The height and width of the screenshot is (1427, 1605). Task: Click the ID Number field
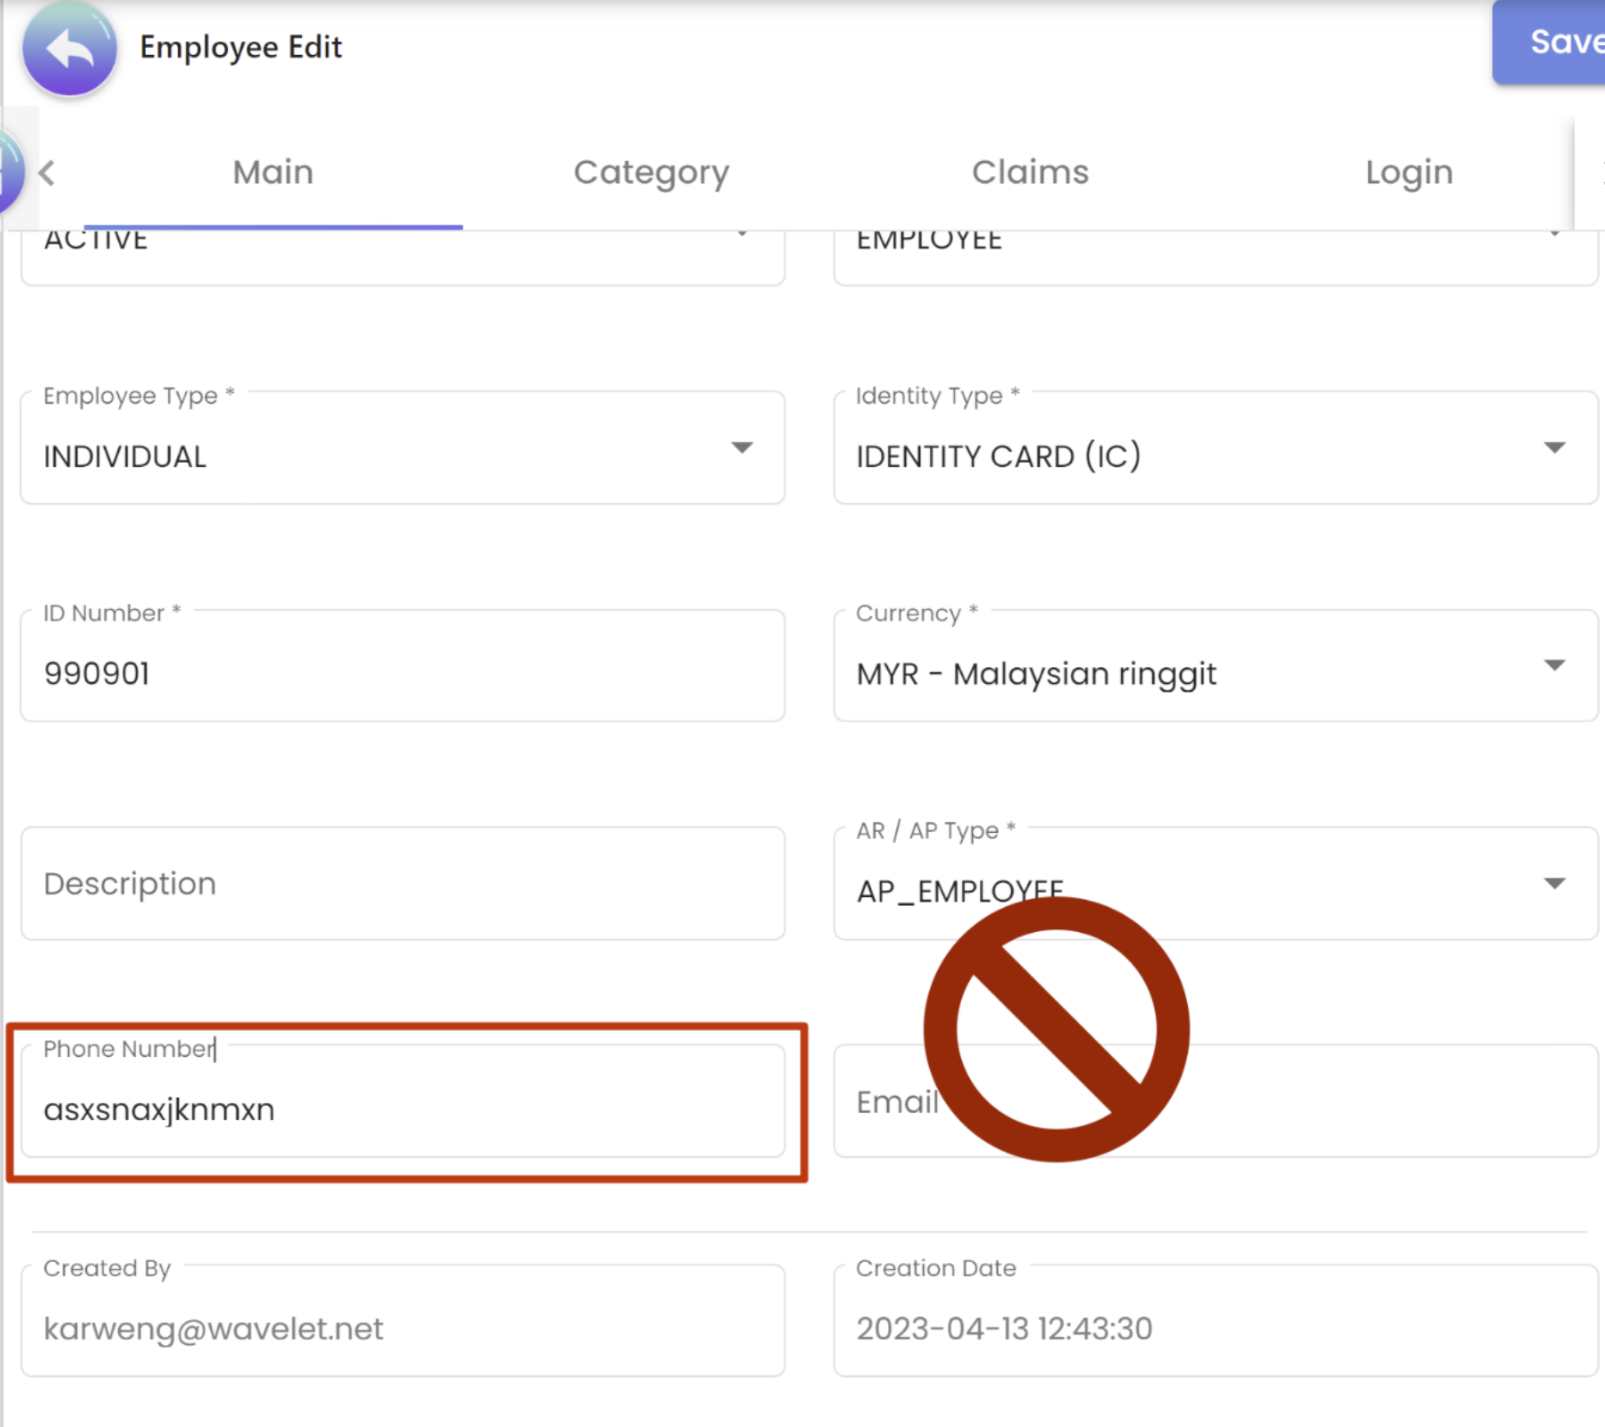tap(402, 673)
